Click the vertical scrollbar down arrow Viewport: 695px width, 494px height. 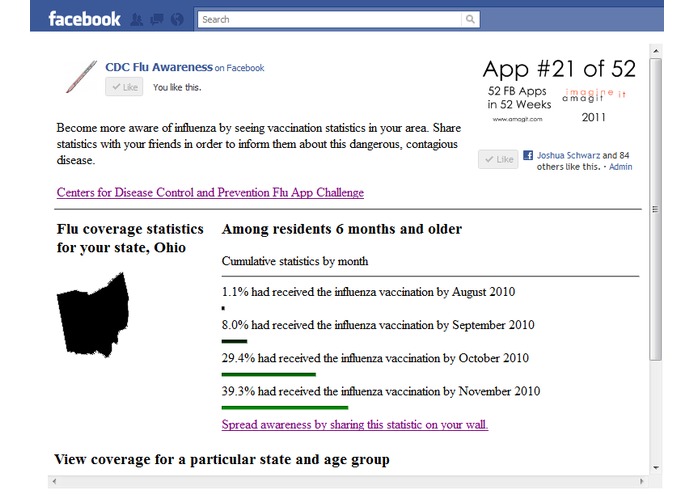(x=656, y=468)
